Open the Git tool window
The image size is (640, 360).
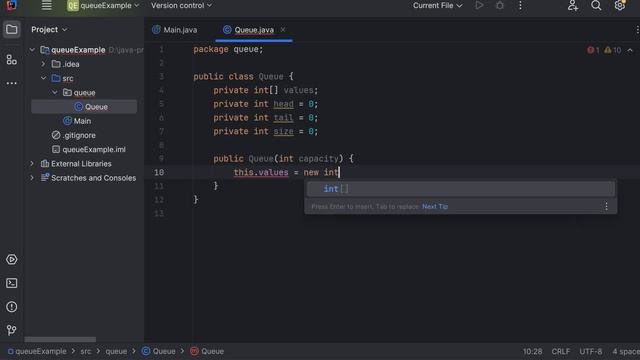11,330
